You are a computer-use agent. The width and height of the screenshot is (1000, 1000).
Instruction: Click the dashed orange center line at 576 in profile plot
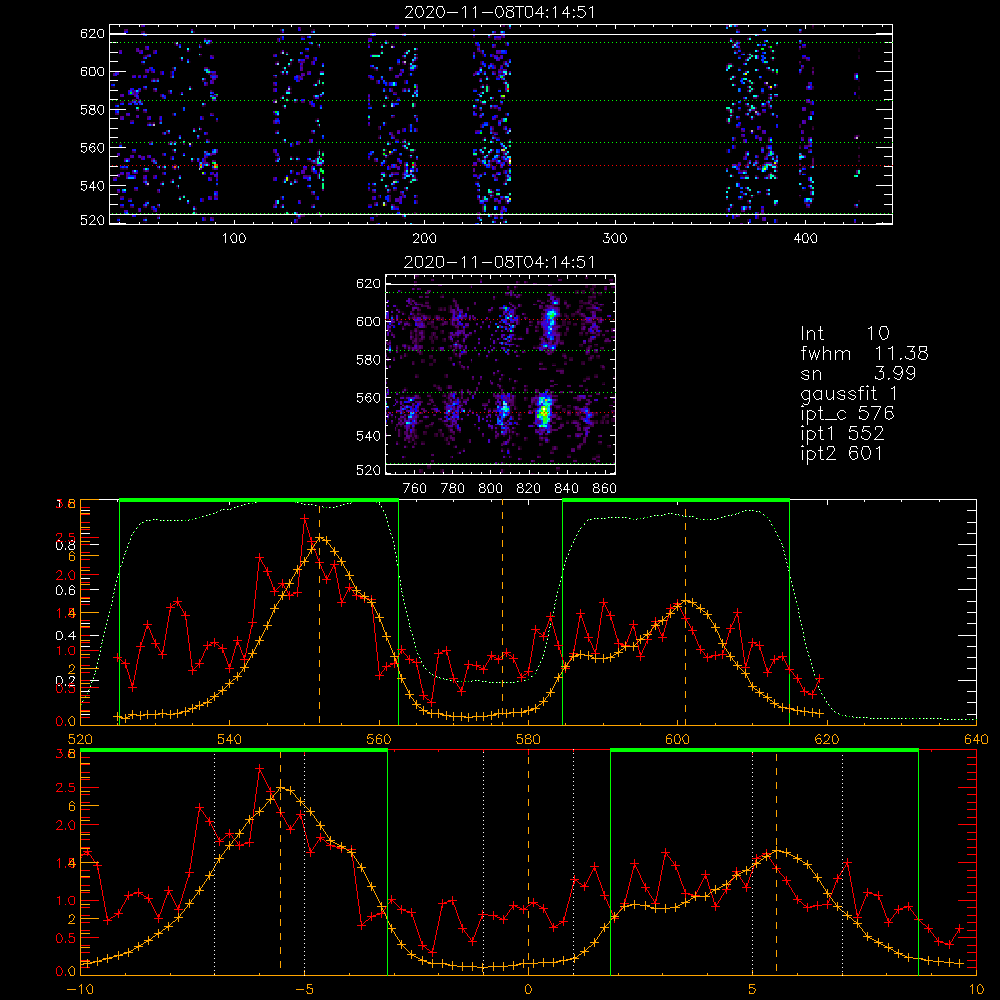tap(502, 612)
